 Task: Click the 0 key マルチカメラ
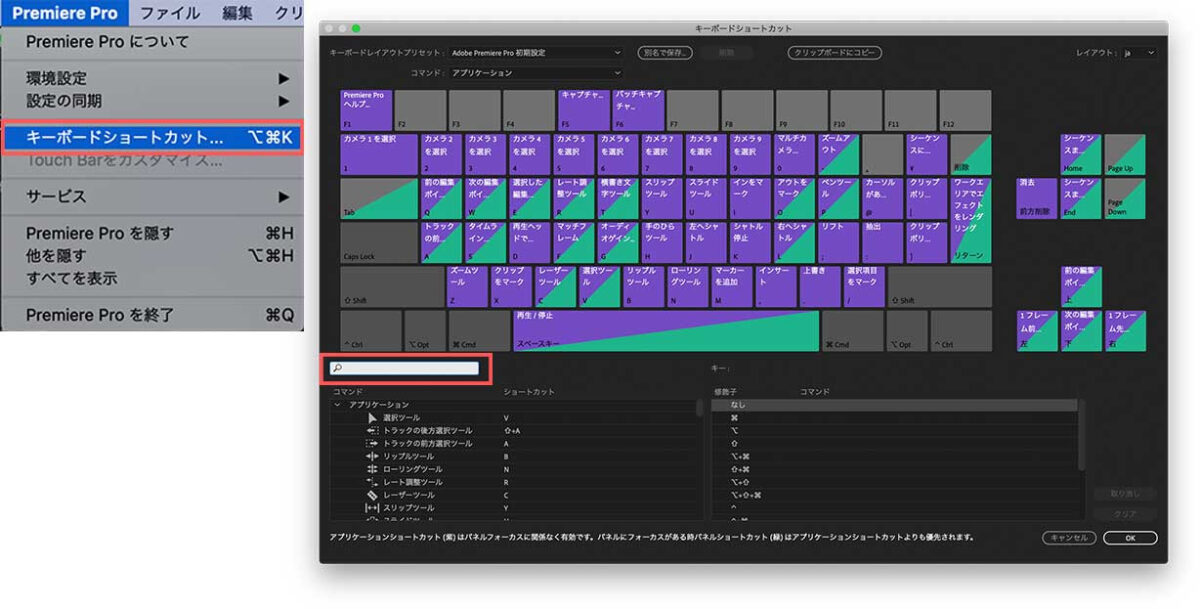pyautogui.click(x=795, y=154)
